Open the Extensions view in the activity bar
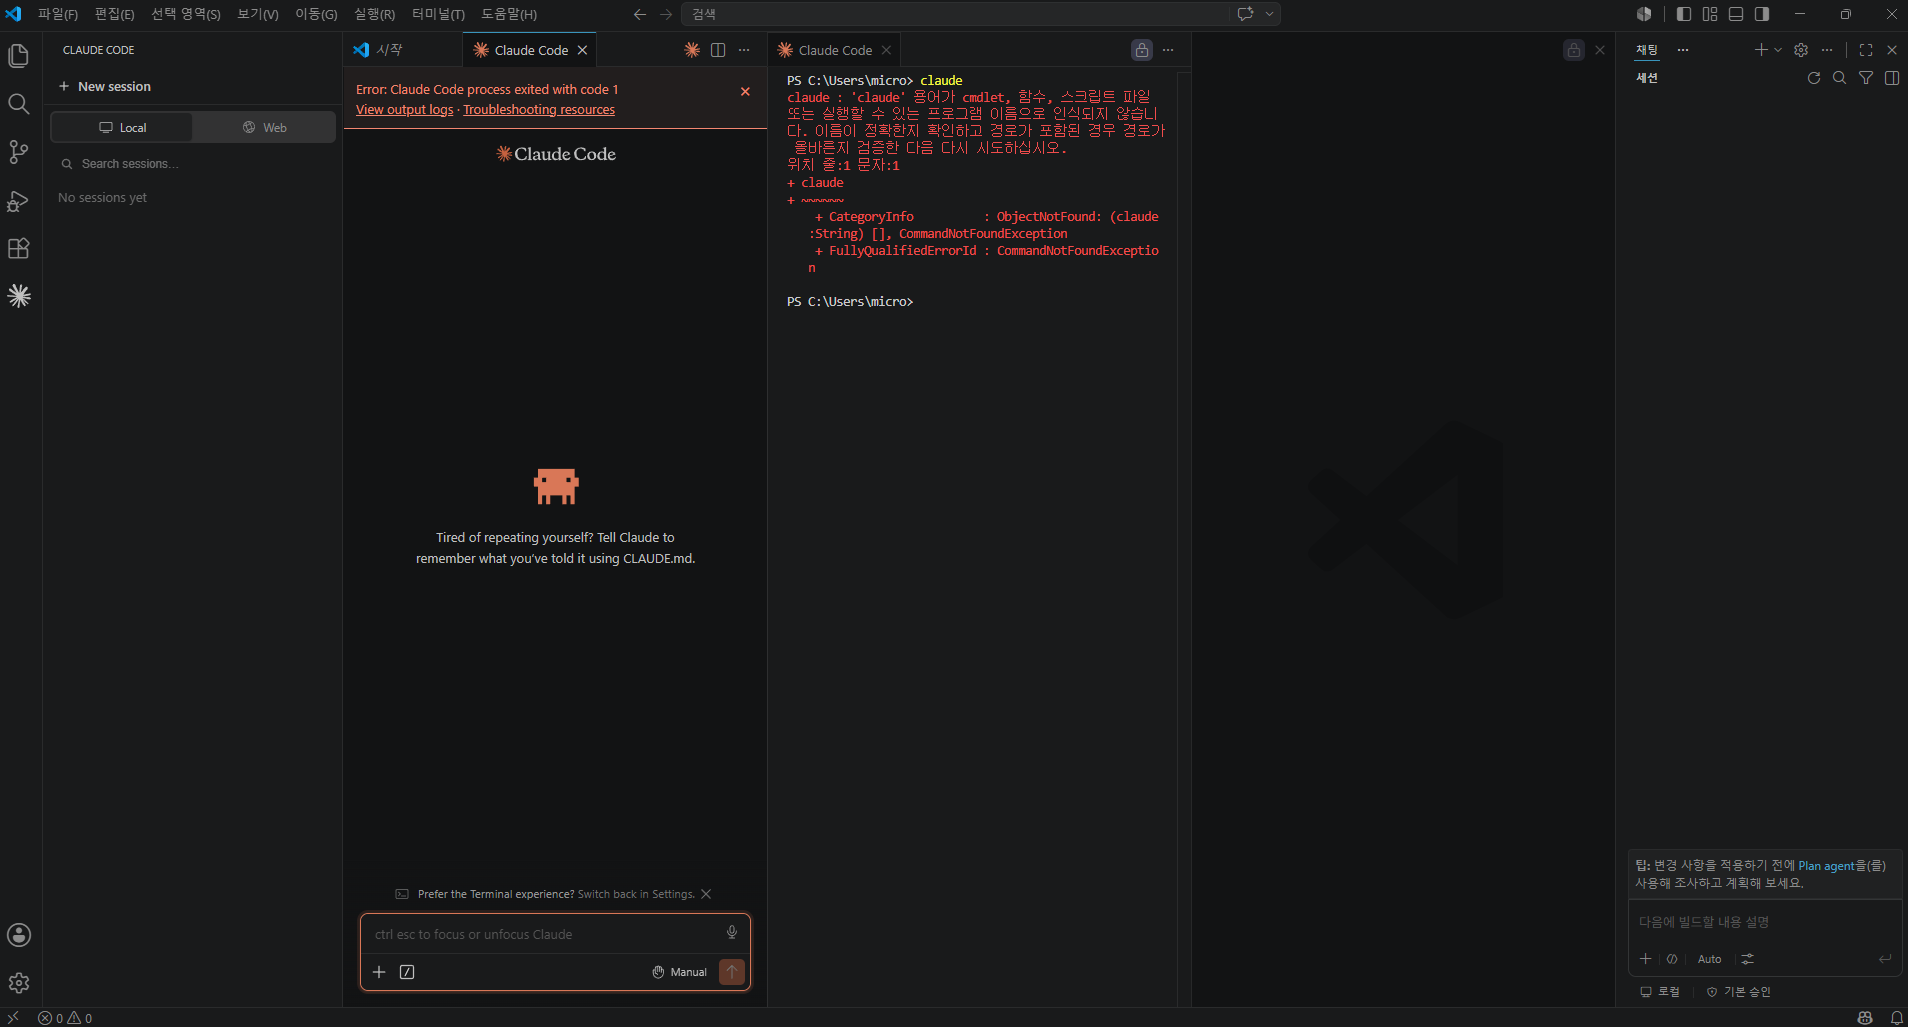 click(x=18, y=248)
